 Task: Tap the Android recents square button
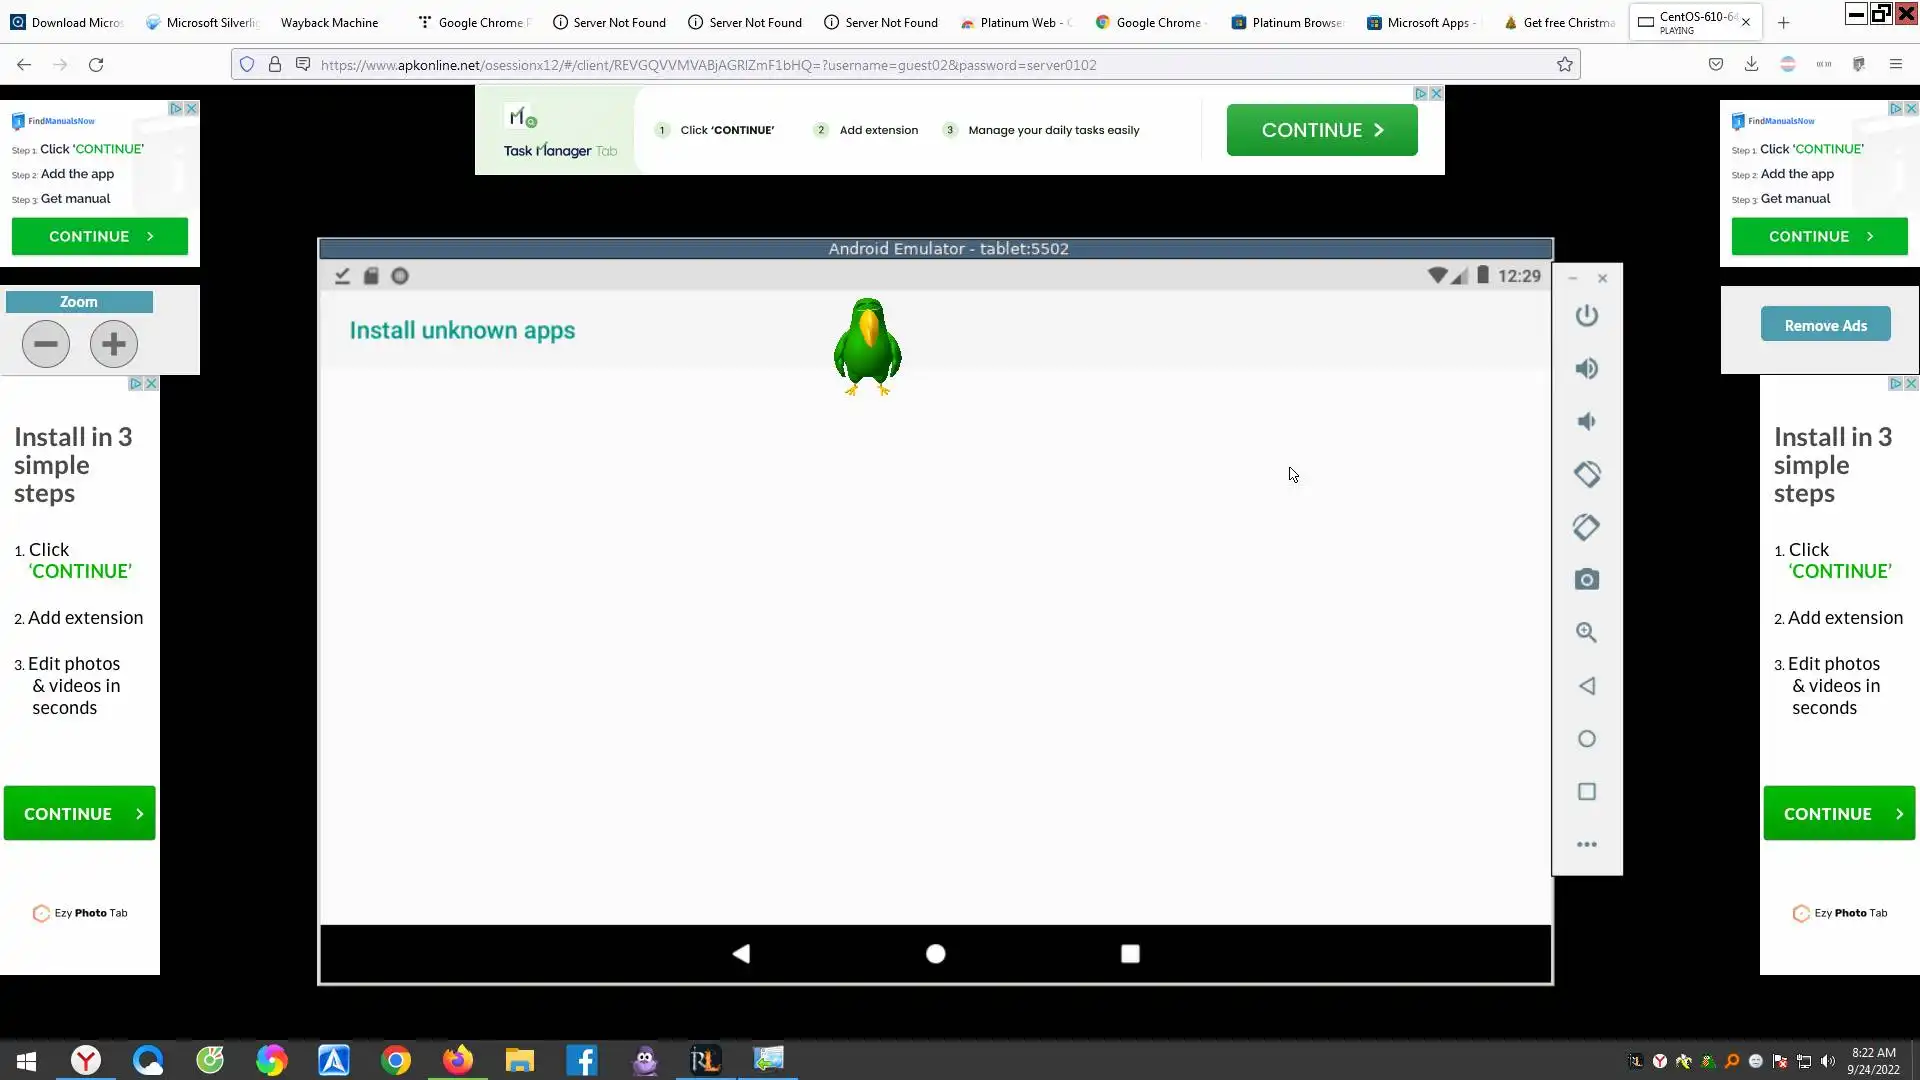[x=1130, y=954]
